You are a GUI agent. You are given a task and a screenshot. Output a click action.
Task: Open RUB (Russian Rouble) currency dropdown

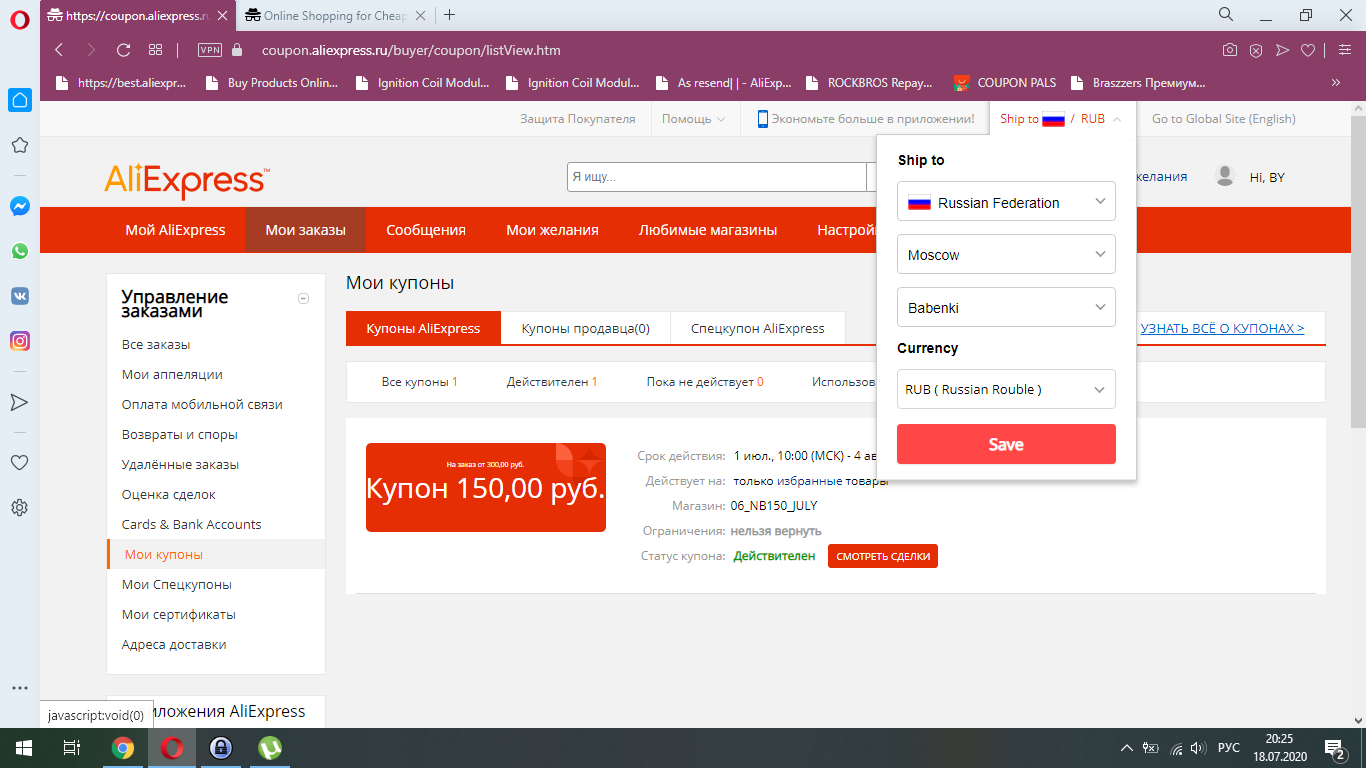[1006, 389]
